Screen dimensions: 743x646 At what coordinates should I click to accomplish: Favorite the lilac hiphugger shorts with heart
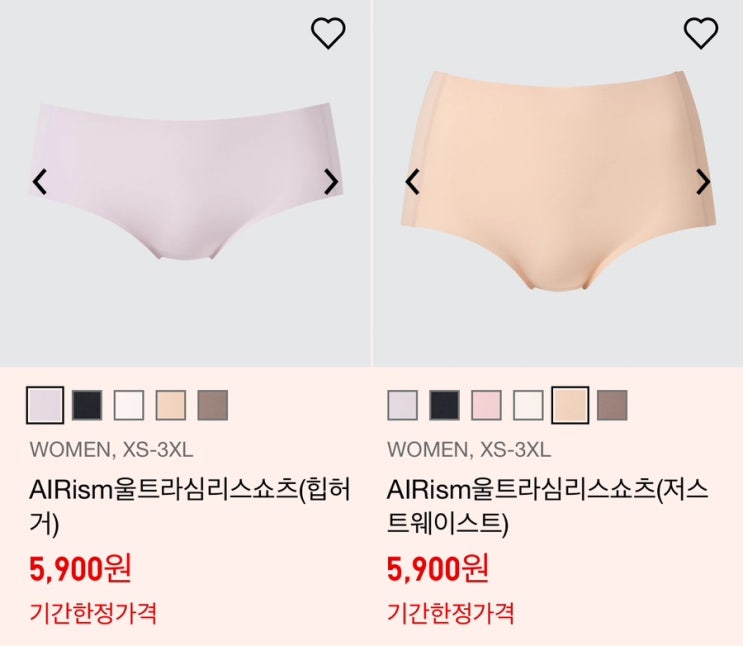pos(328,33)
